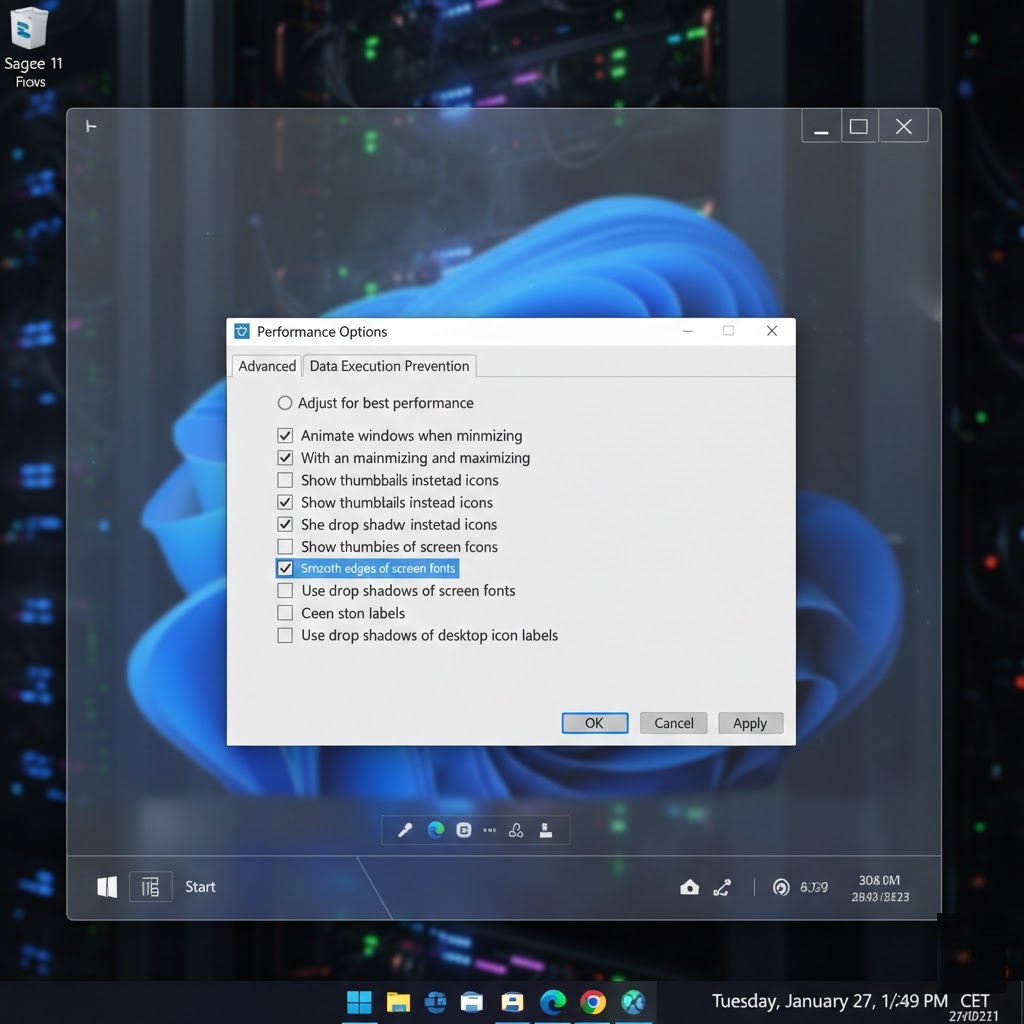The image size is (1024, 1024).
Task: Uncheck Show thumblails instead icons
Action: pyautogui.click(x=285, y=502)
